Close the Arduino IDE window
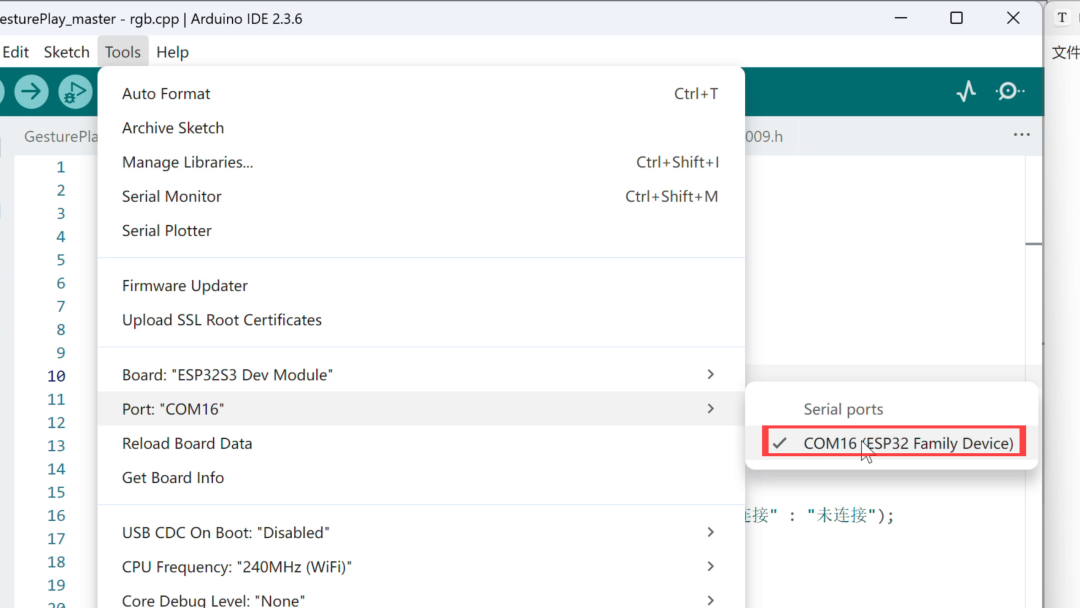Image resolution: width=1080 pixels, height=608 pixels. (1013, 18)
